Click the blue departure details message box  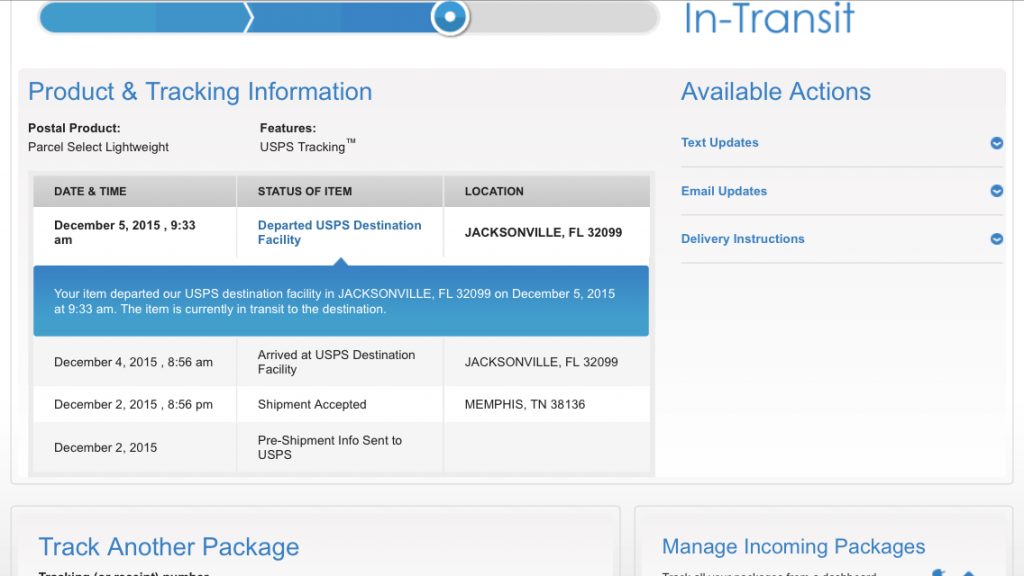pos(340,302)
